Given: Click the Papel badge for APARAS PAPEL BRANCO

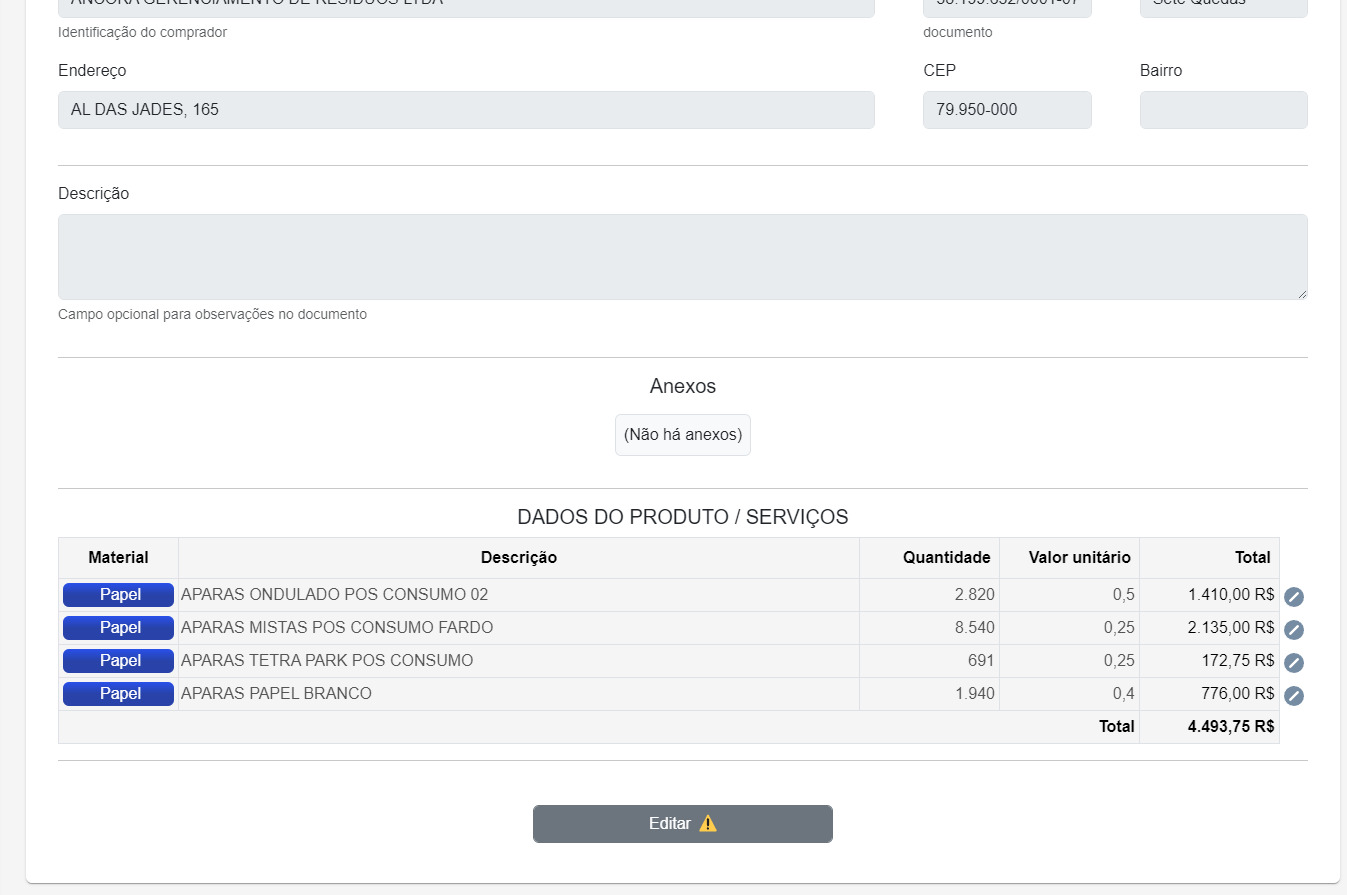Looking at the screenshot, I should (118, 693).
